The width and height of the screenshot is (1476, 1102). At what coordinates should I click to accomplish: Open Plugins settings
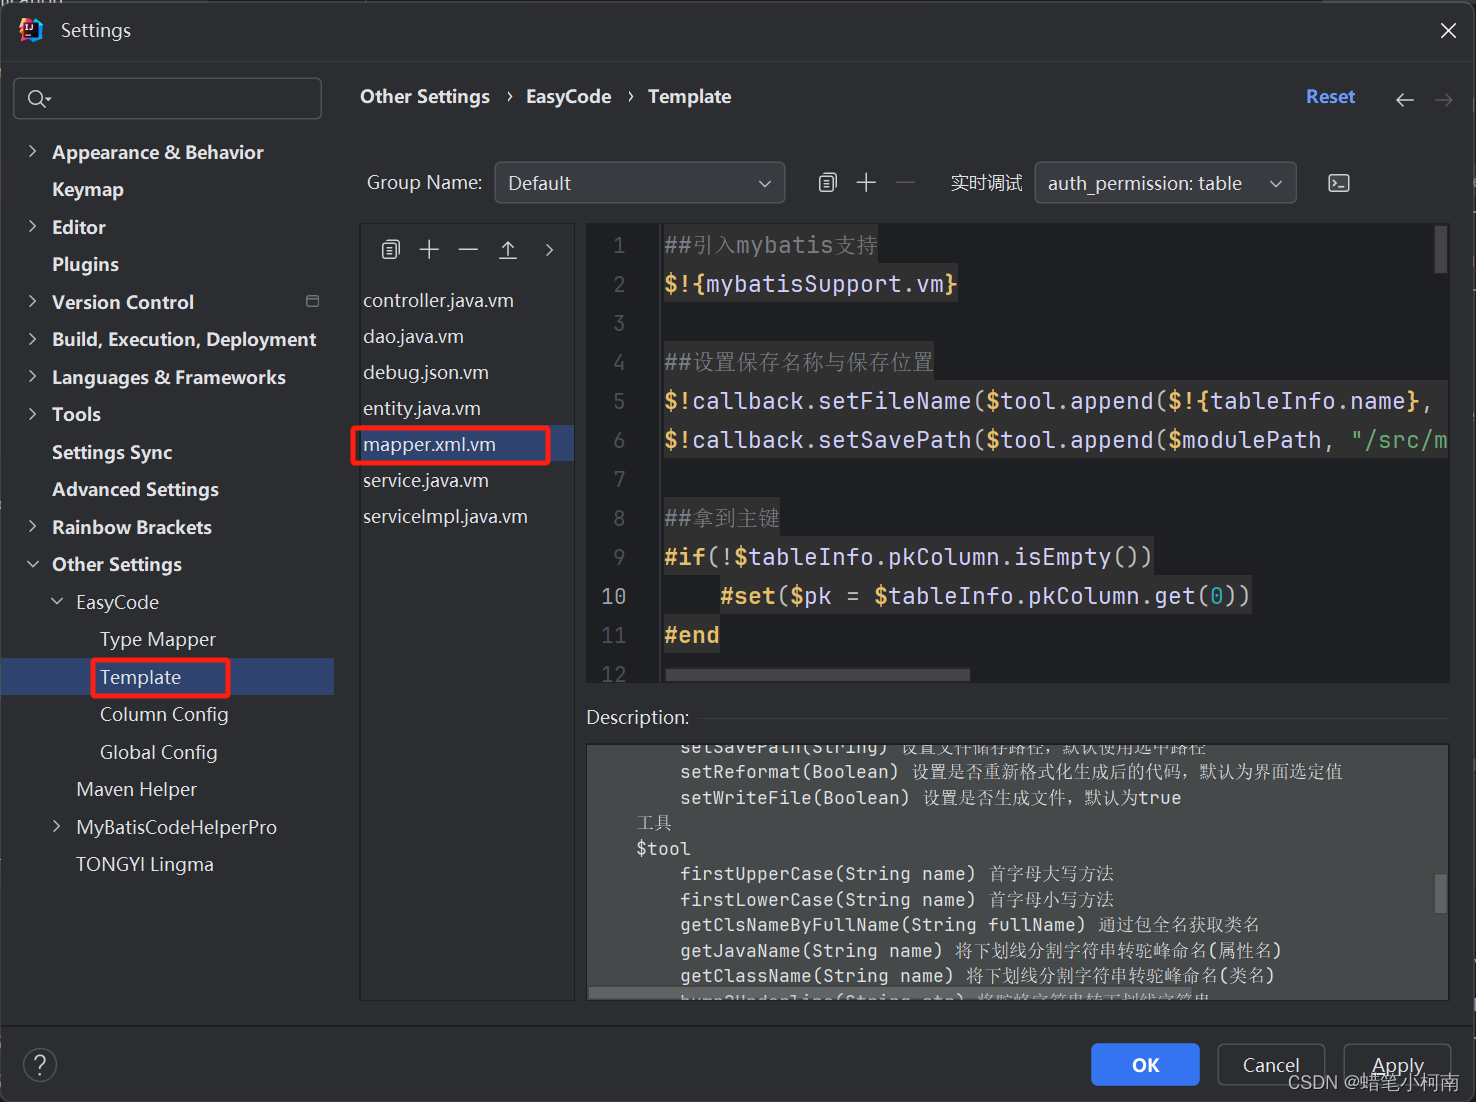[x=85, y=264]
